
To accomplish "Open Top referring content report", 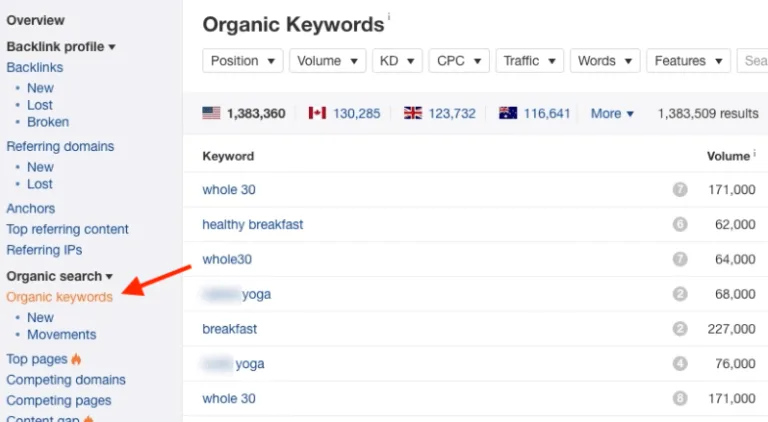I will click(x=67, y=229).
